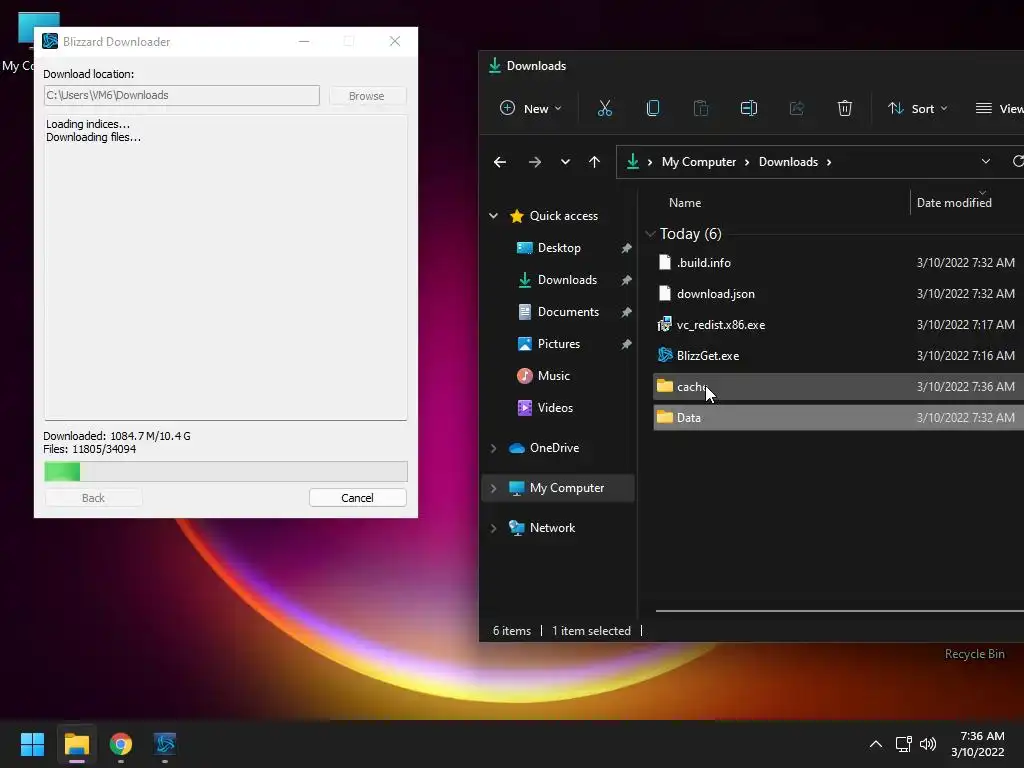The width and height of the screenshot is (1024, 768).
Task: Select the .build.info file icon
Action: (x=665, y=263)
